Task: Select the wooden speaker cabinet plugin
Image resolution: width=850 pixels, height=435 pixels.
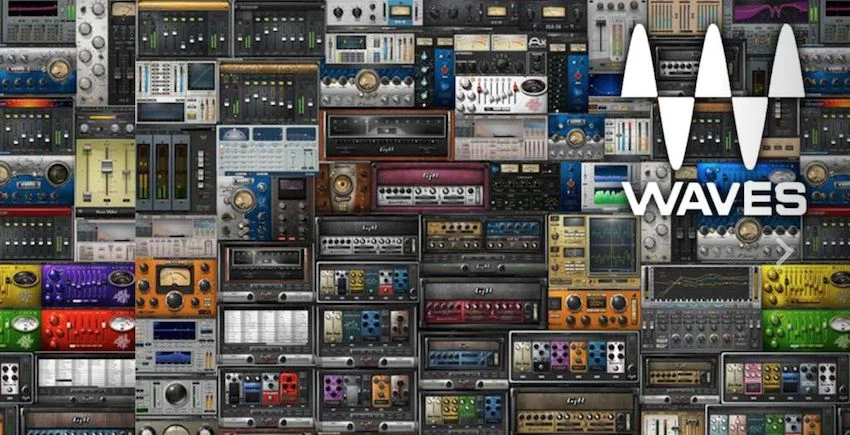Action: 343,187
